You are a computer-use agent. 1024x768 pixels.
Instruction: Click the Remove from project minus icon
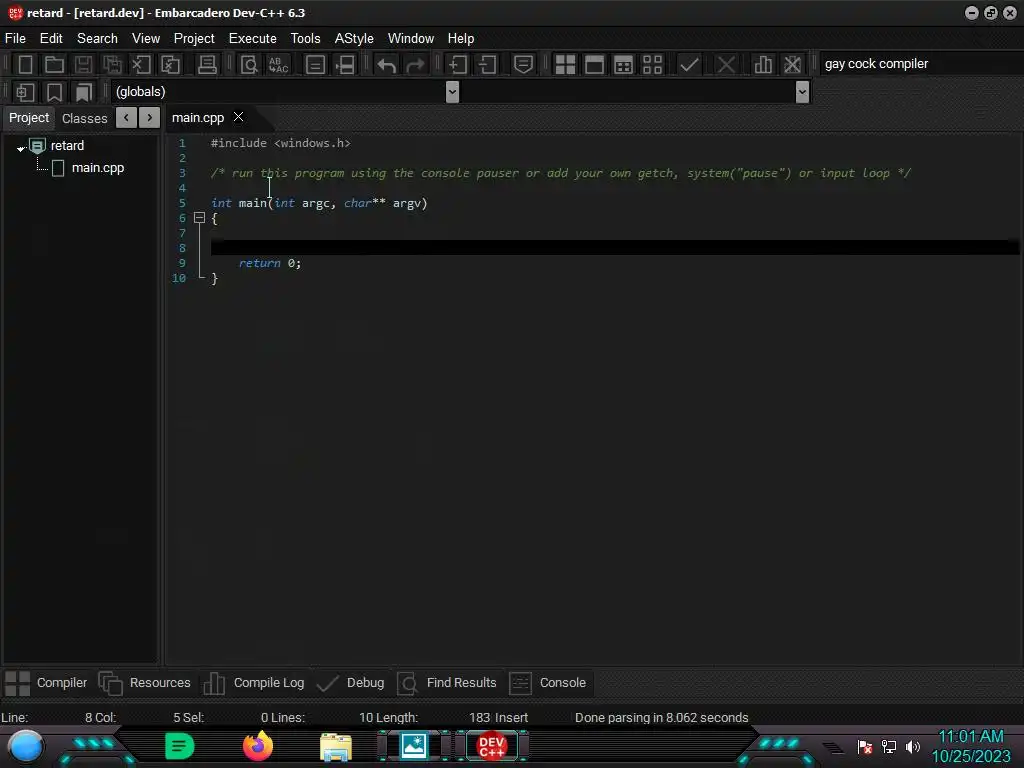[487, 64]
